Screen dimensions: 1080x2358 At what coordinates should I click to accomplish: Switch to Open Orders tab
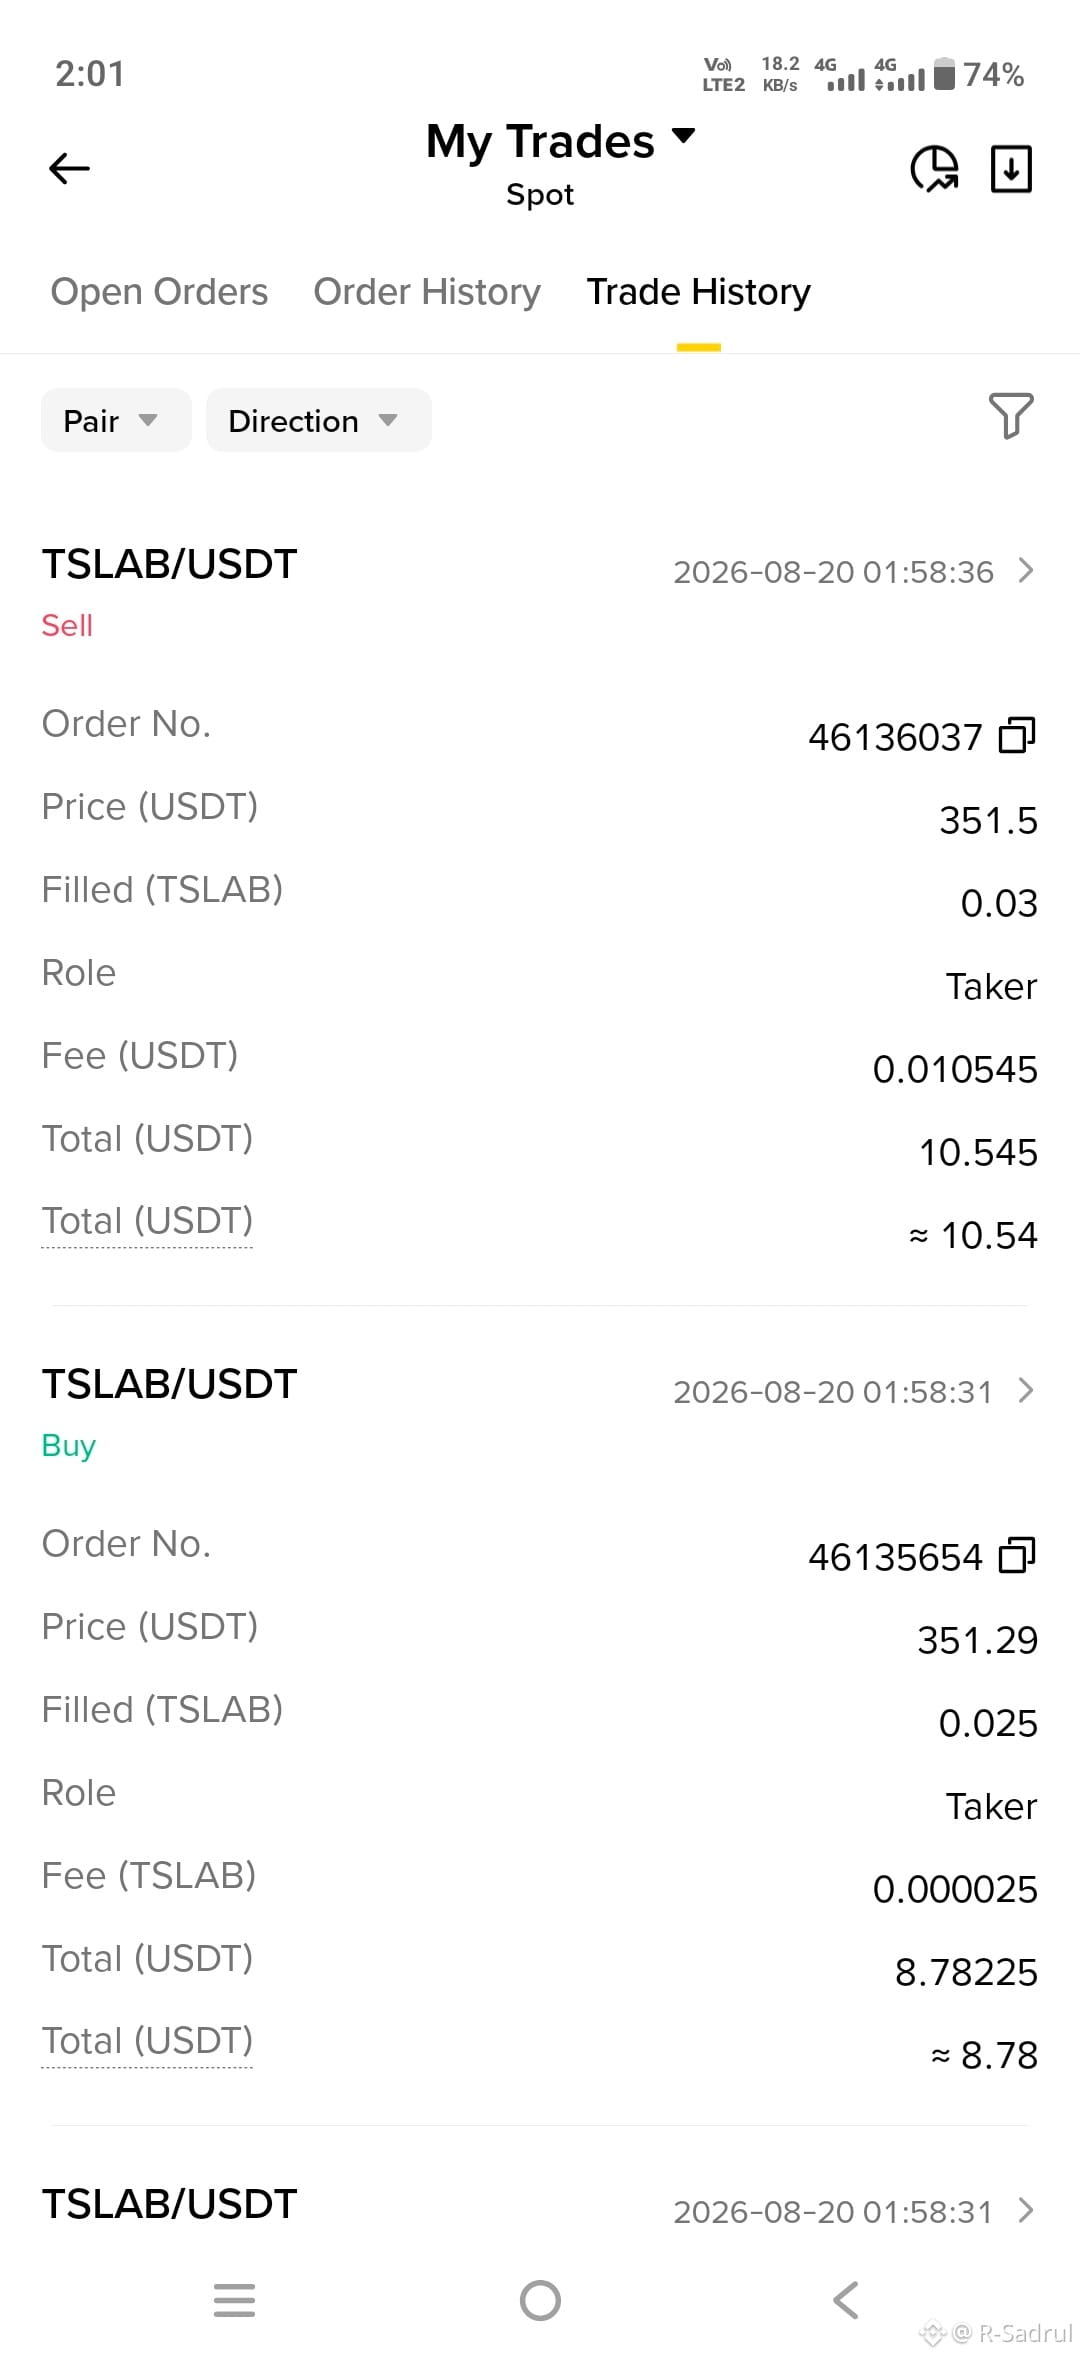click(x=159, y=292)
